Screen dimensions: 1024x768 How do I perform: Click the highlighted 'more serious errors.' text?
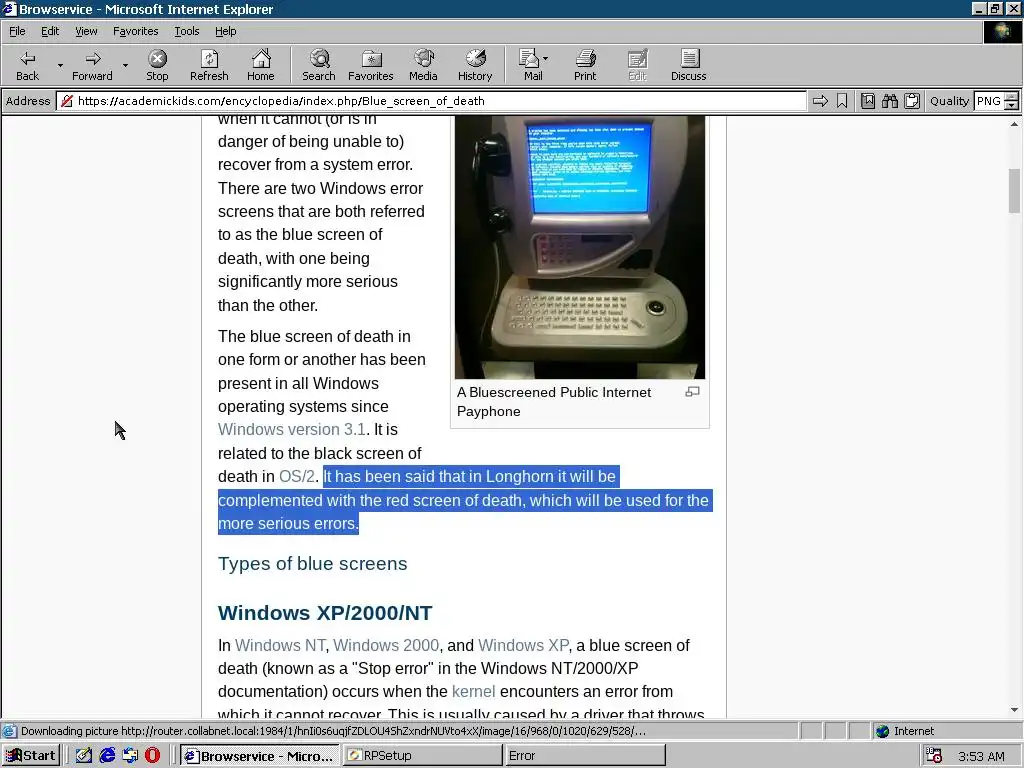coord(288,524)
